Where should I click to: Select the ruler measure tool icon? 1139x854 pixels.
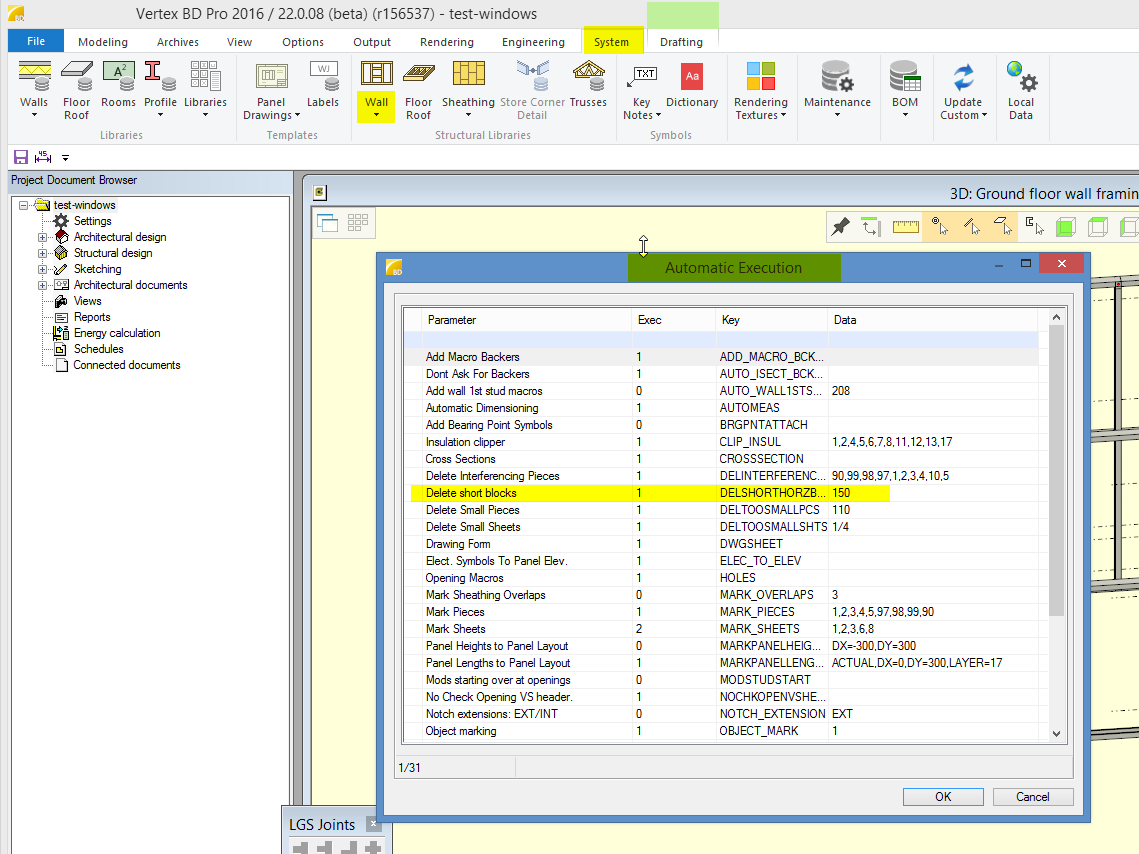click(906, 227)
